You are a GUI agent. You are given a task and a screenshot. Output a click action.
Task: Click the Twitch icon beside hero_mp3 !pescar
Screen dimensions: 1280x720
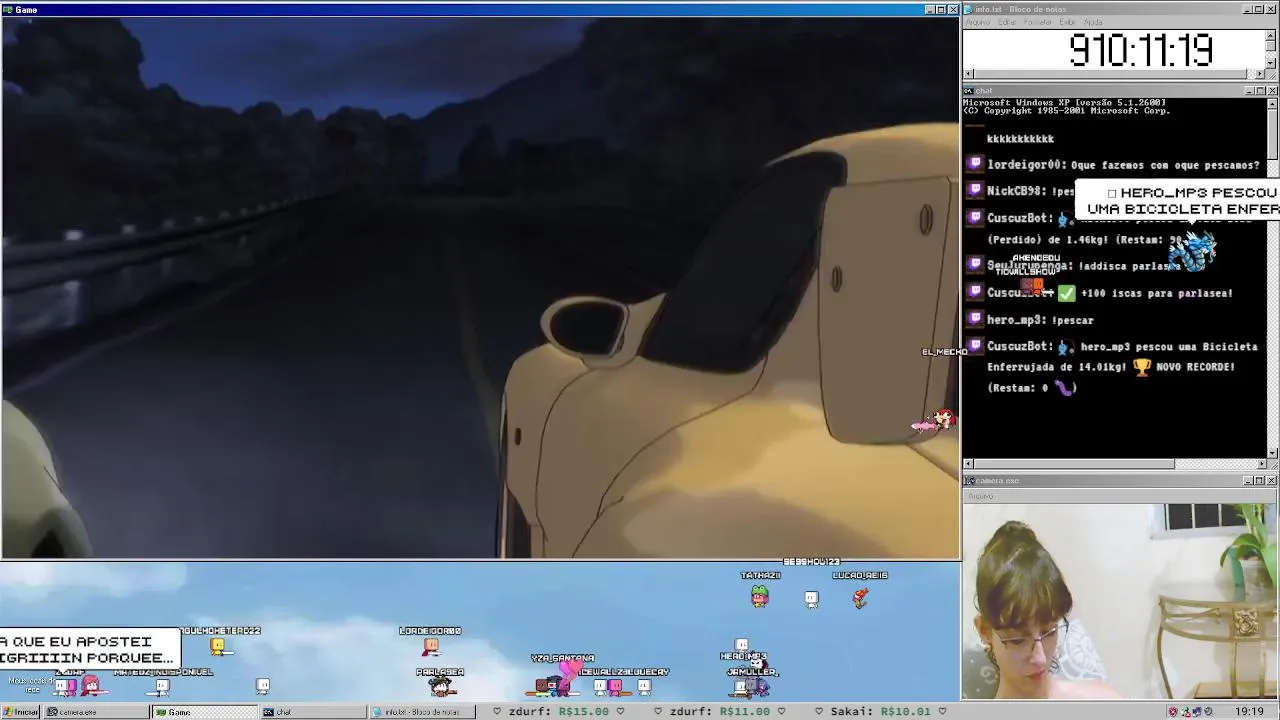[975, 319]
